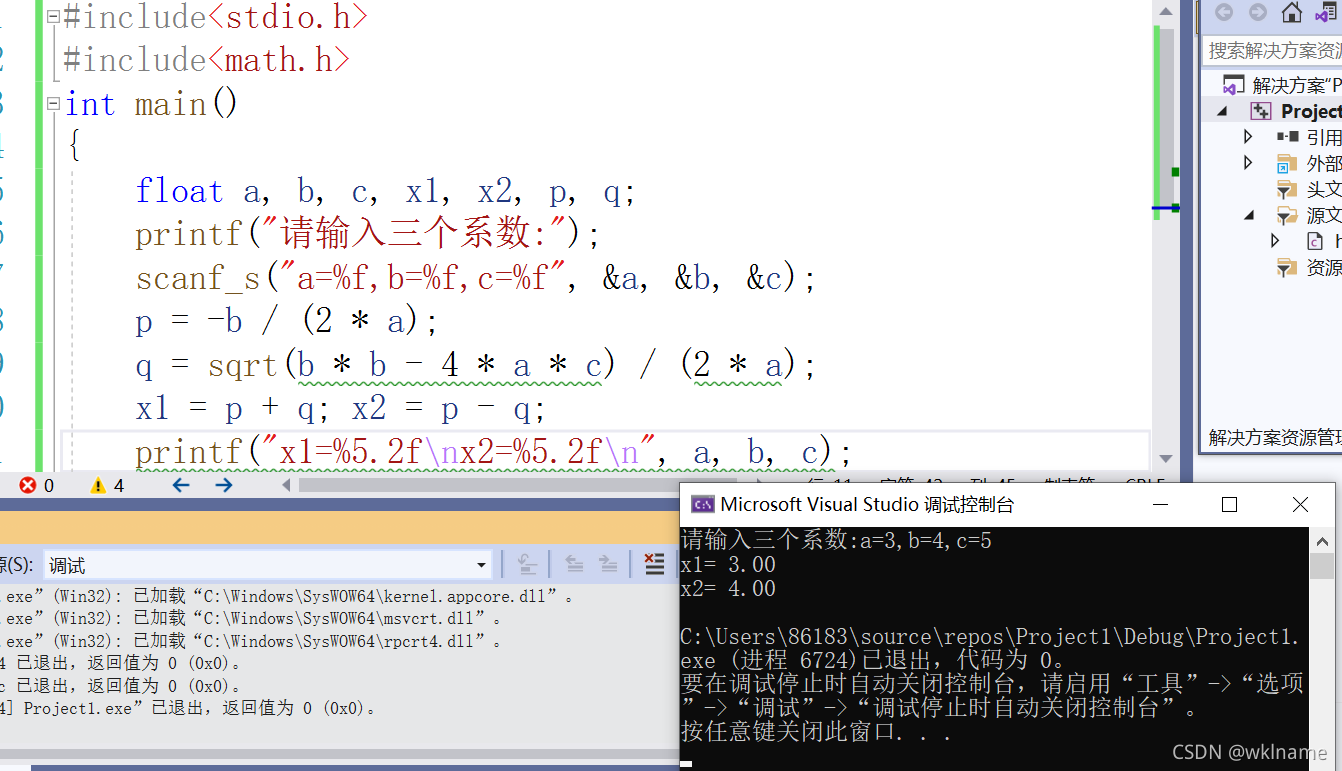Close the Microsoft Visual Studio debug console

(1300, 505)
